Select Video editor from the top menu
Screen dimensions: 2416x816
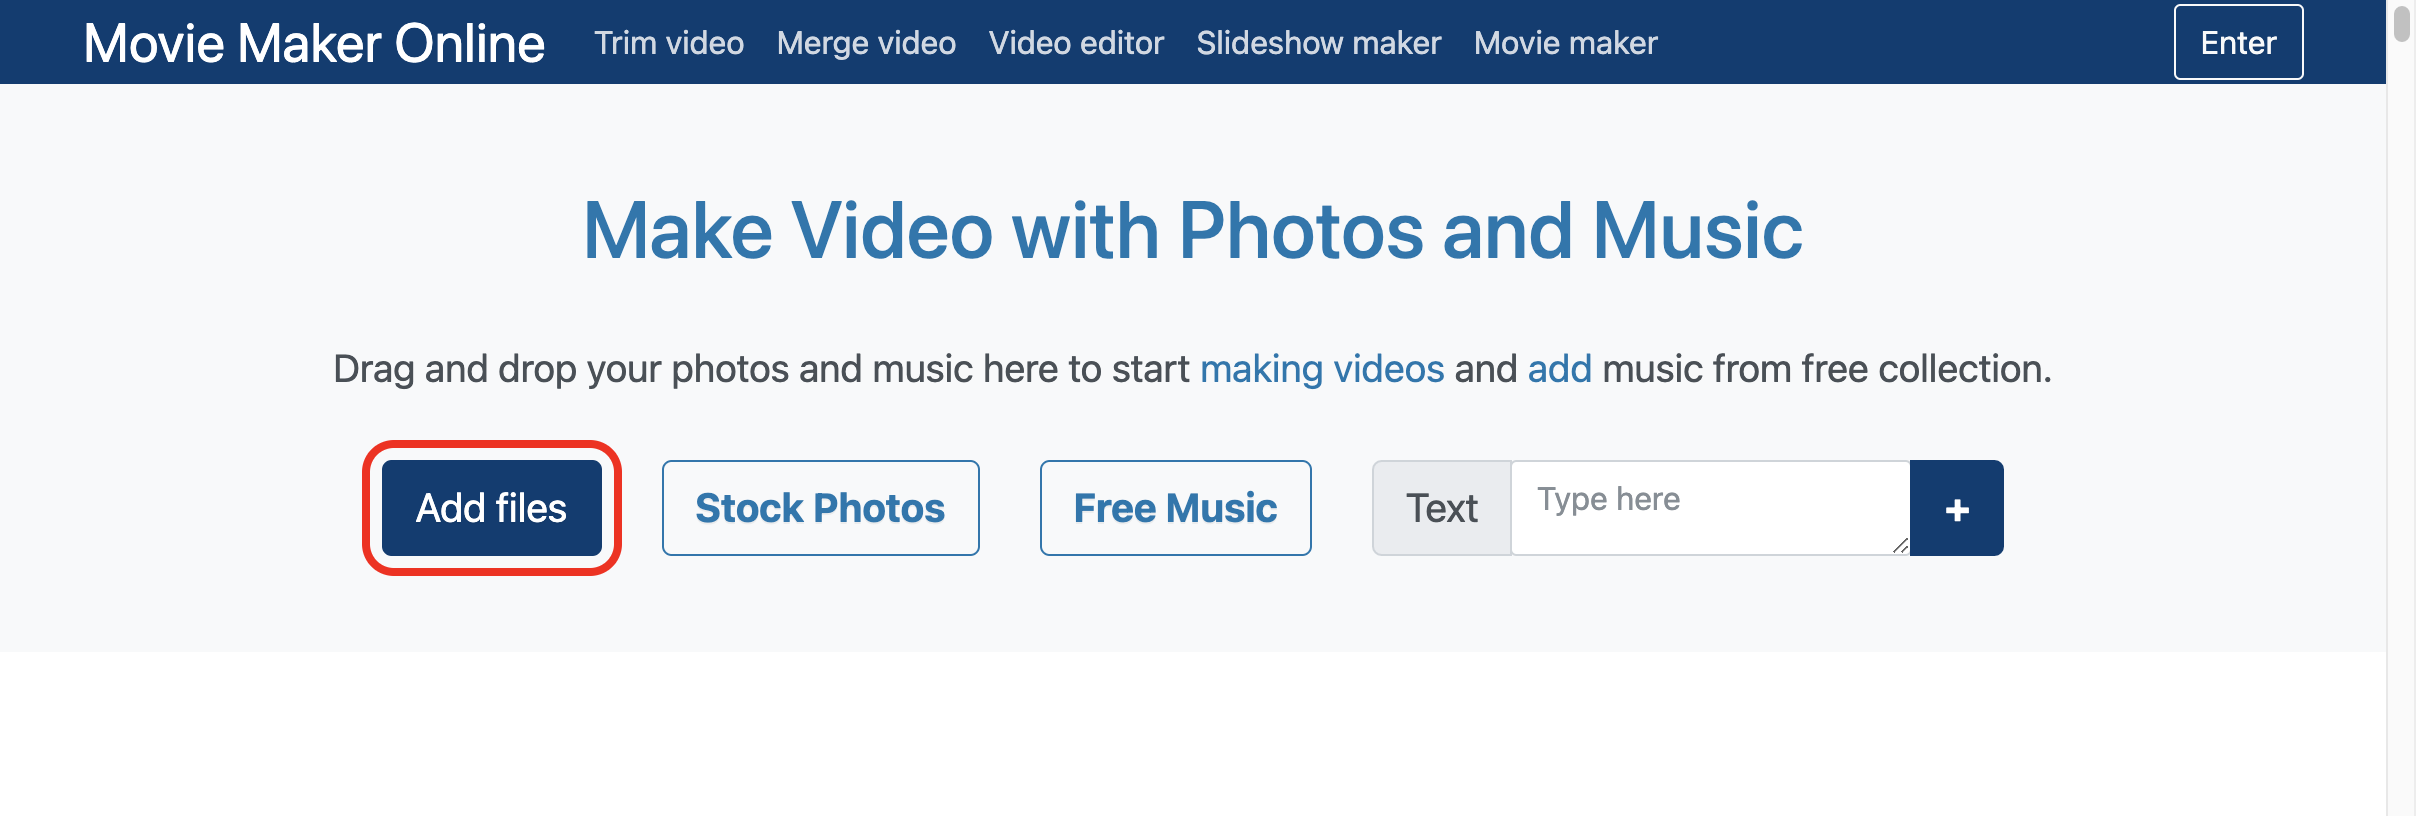point(1076,43)
